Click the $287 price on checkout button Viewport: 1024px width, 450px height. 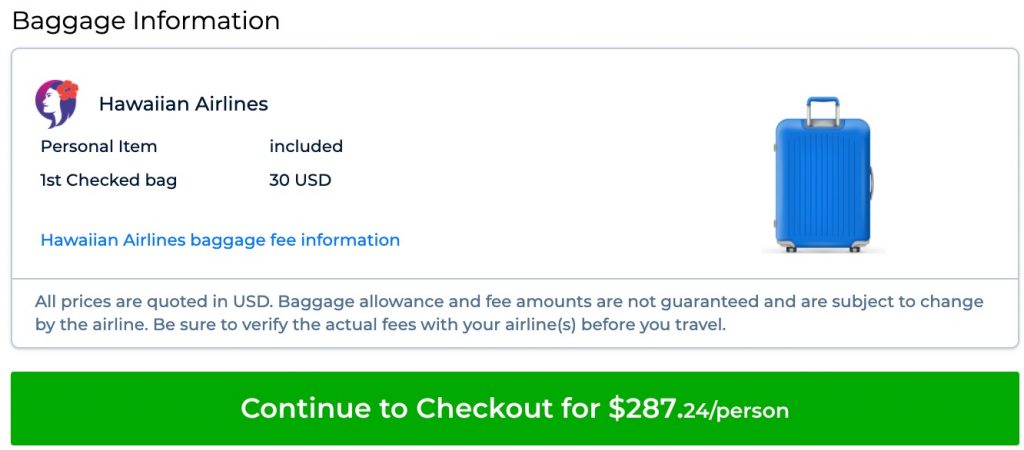coord(643,408)
